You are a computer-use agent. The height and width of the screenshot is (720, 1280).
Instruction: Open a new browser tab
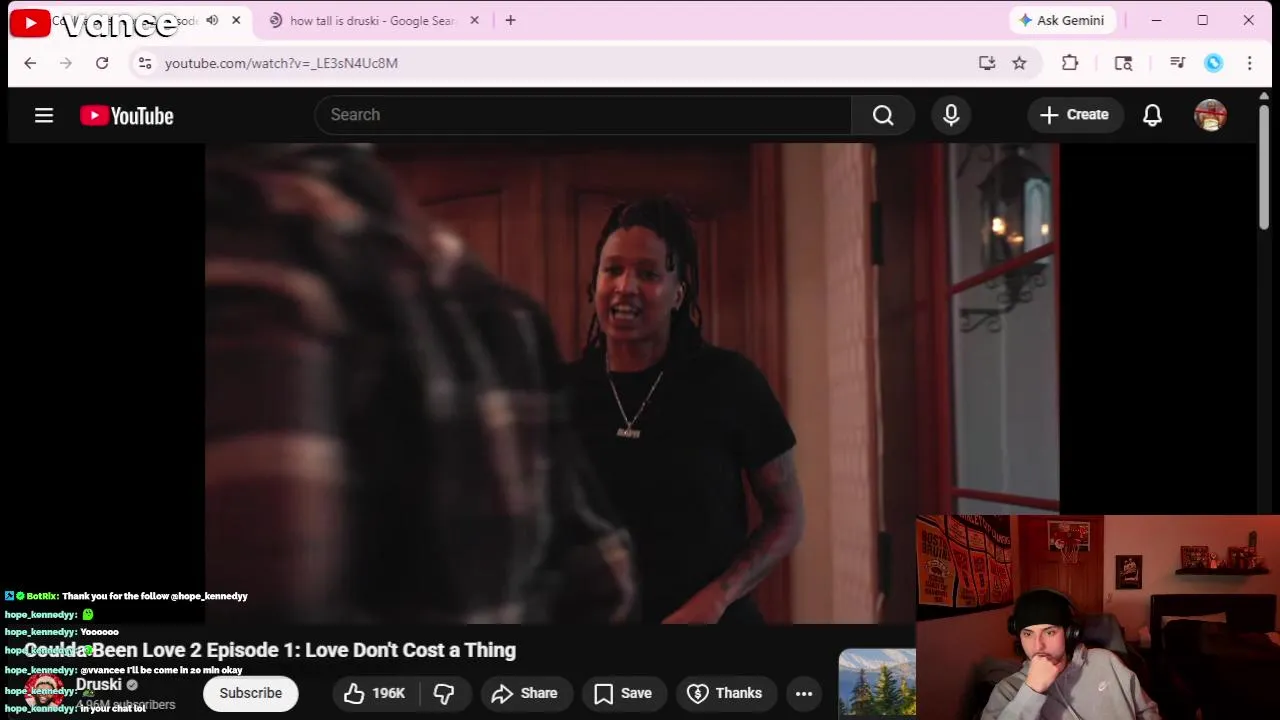coord(510,20)
